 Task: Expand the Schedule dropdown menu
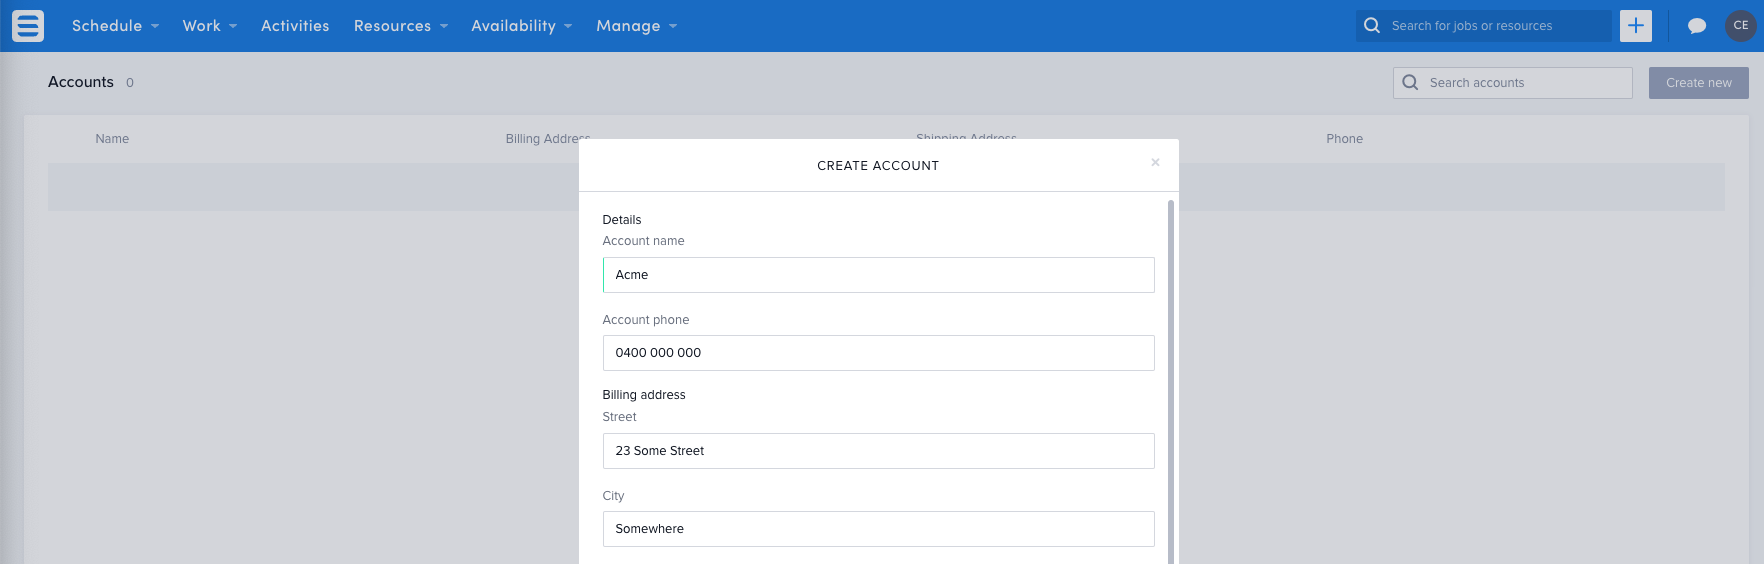(x=115, y=26)
